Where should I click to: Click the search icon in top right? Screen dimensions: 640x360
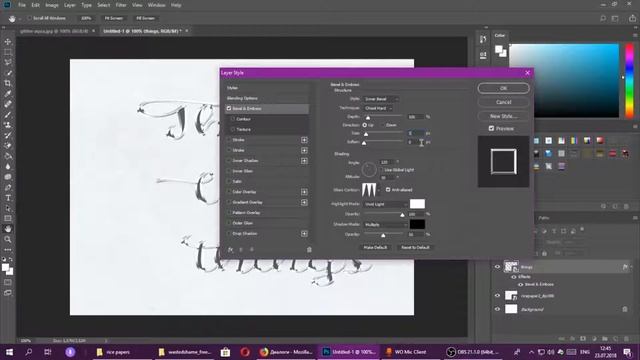[603, 18]
